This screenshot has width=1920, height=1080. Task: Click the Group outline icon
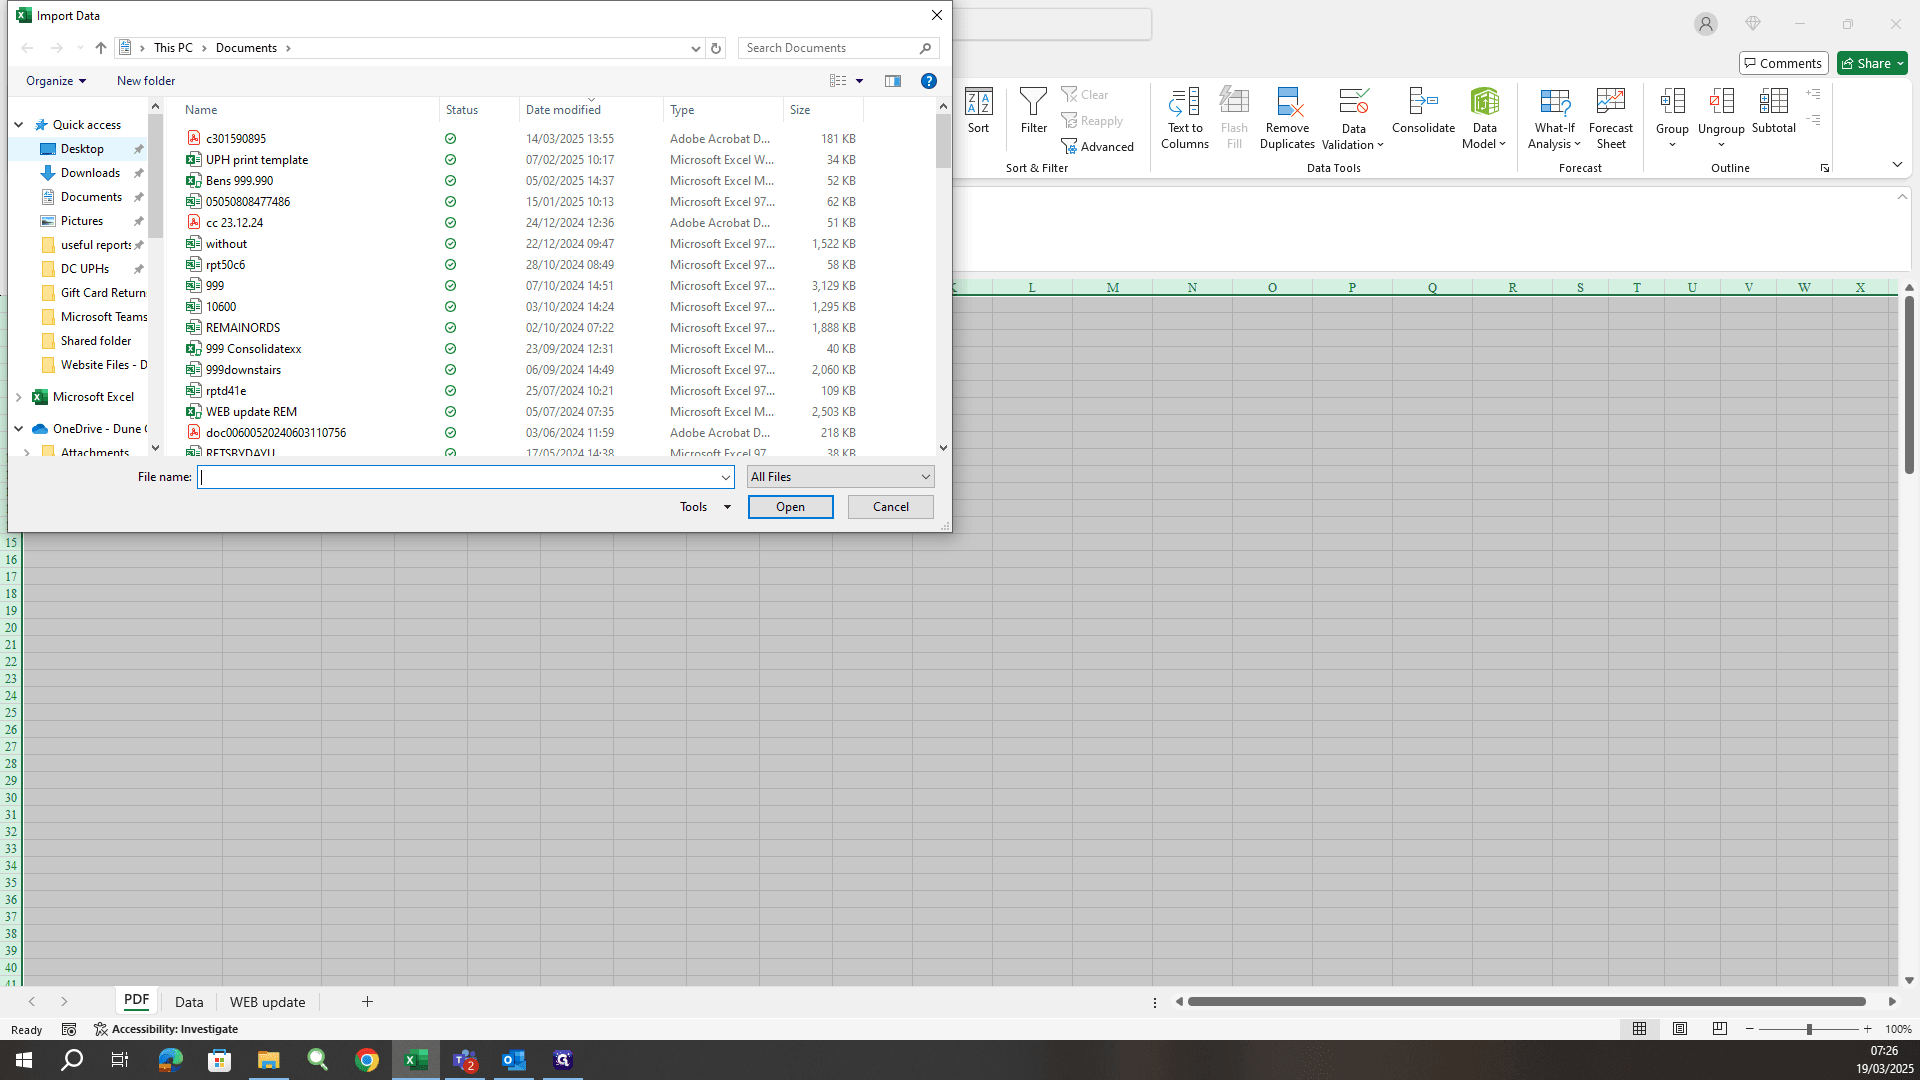pyautogui.click(x=1672, y=118)
